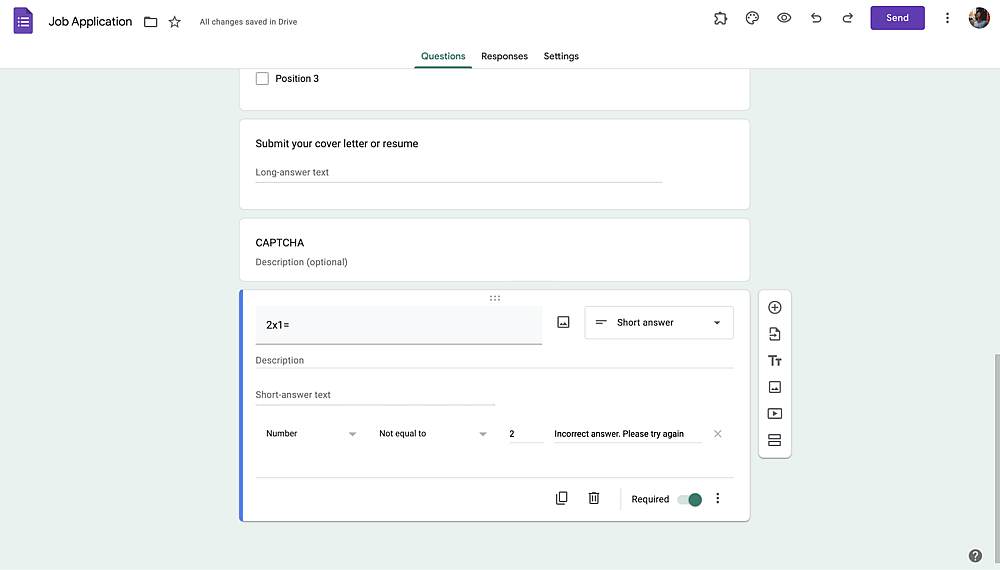Open the add-ons puzzle icon
Image resolution: width=1000 pixels, height=570 pixels.
(x=720, y=18)
